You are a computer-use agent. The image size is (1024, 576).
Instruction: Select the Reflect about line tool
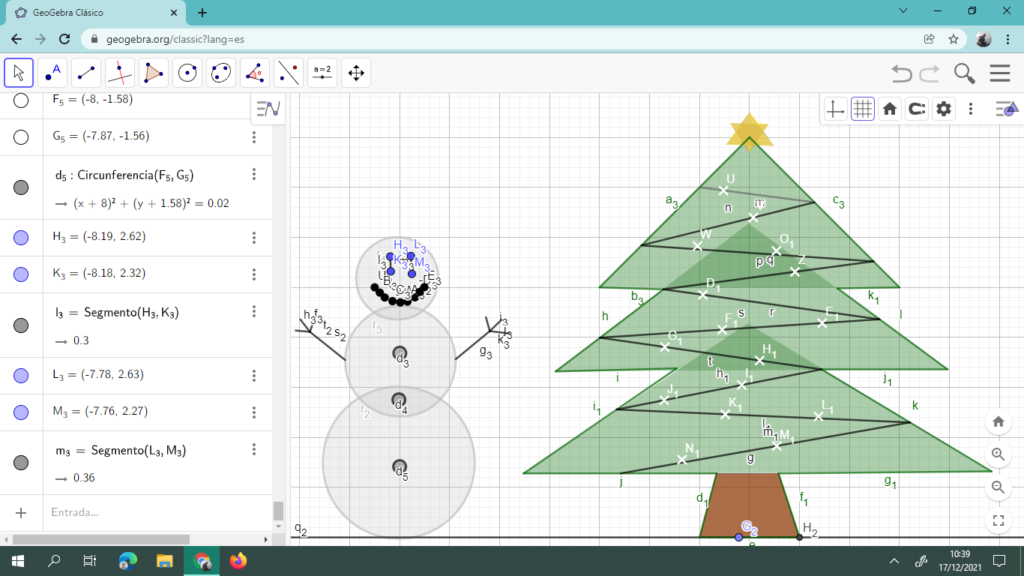coord(289,73)
